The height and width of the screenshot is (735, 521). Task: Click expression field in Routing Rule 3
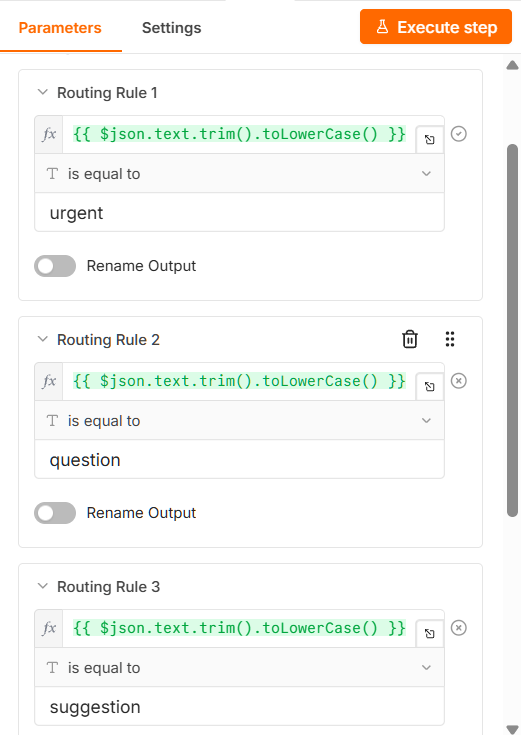(x=239, y=629)
